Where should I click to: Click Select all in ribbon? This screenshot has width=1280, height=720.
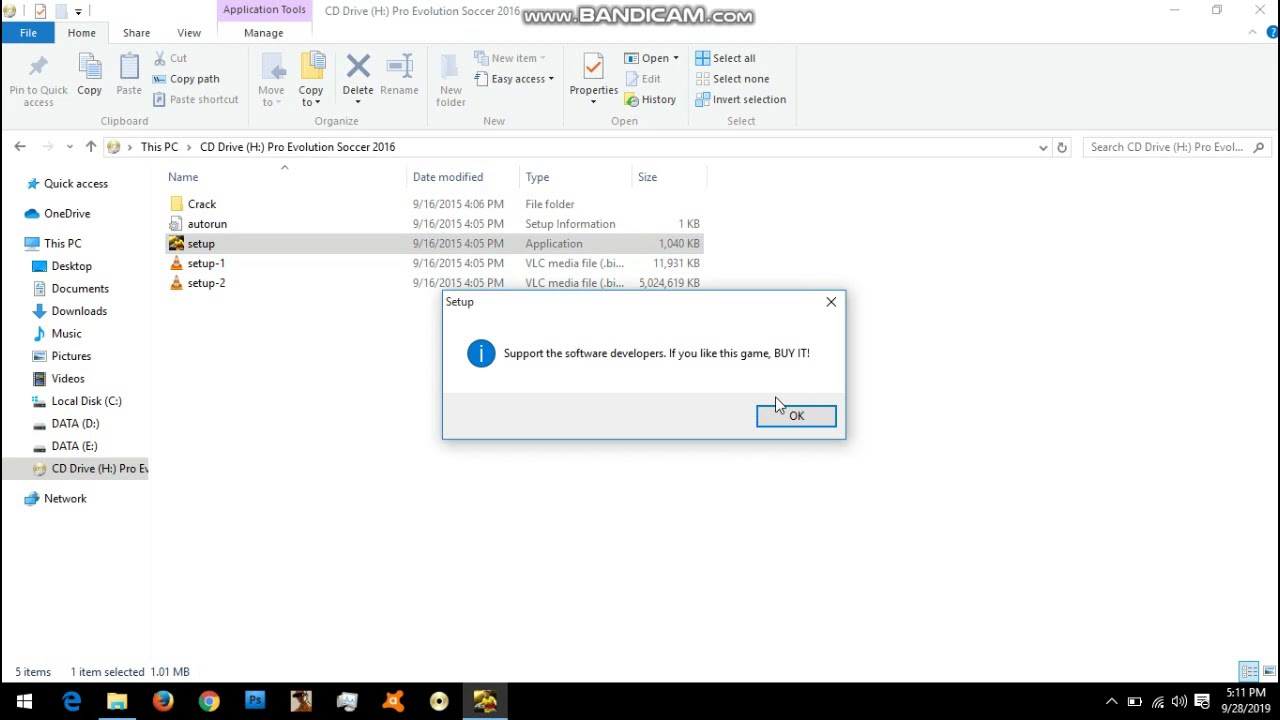point(725,58)
